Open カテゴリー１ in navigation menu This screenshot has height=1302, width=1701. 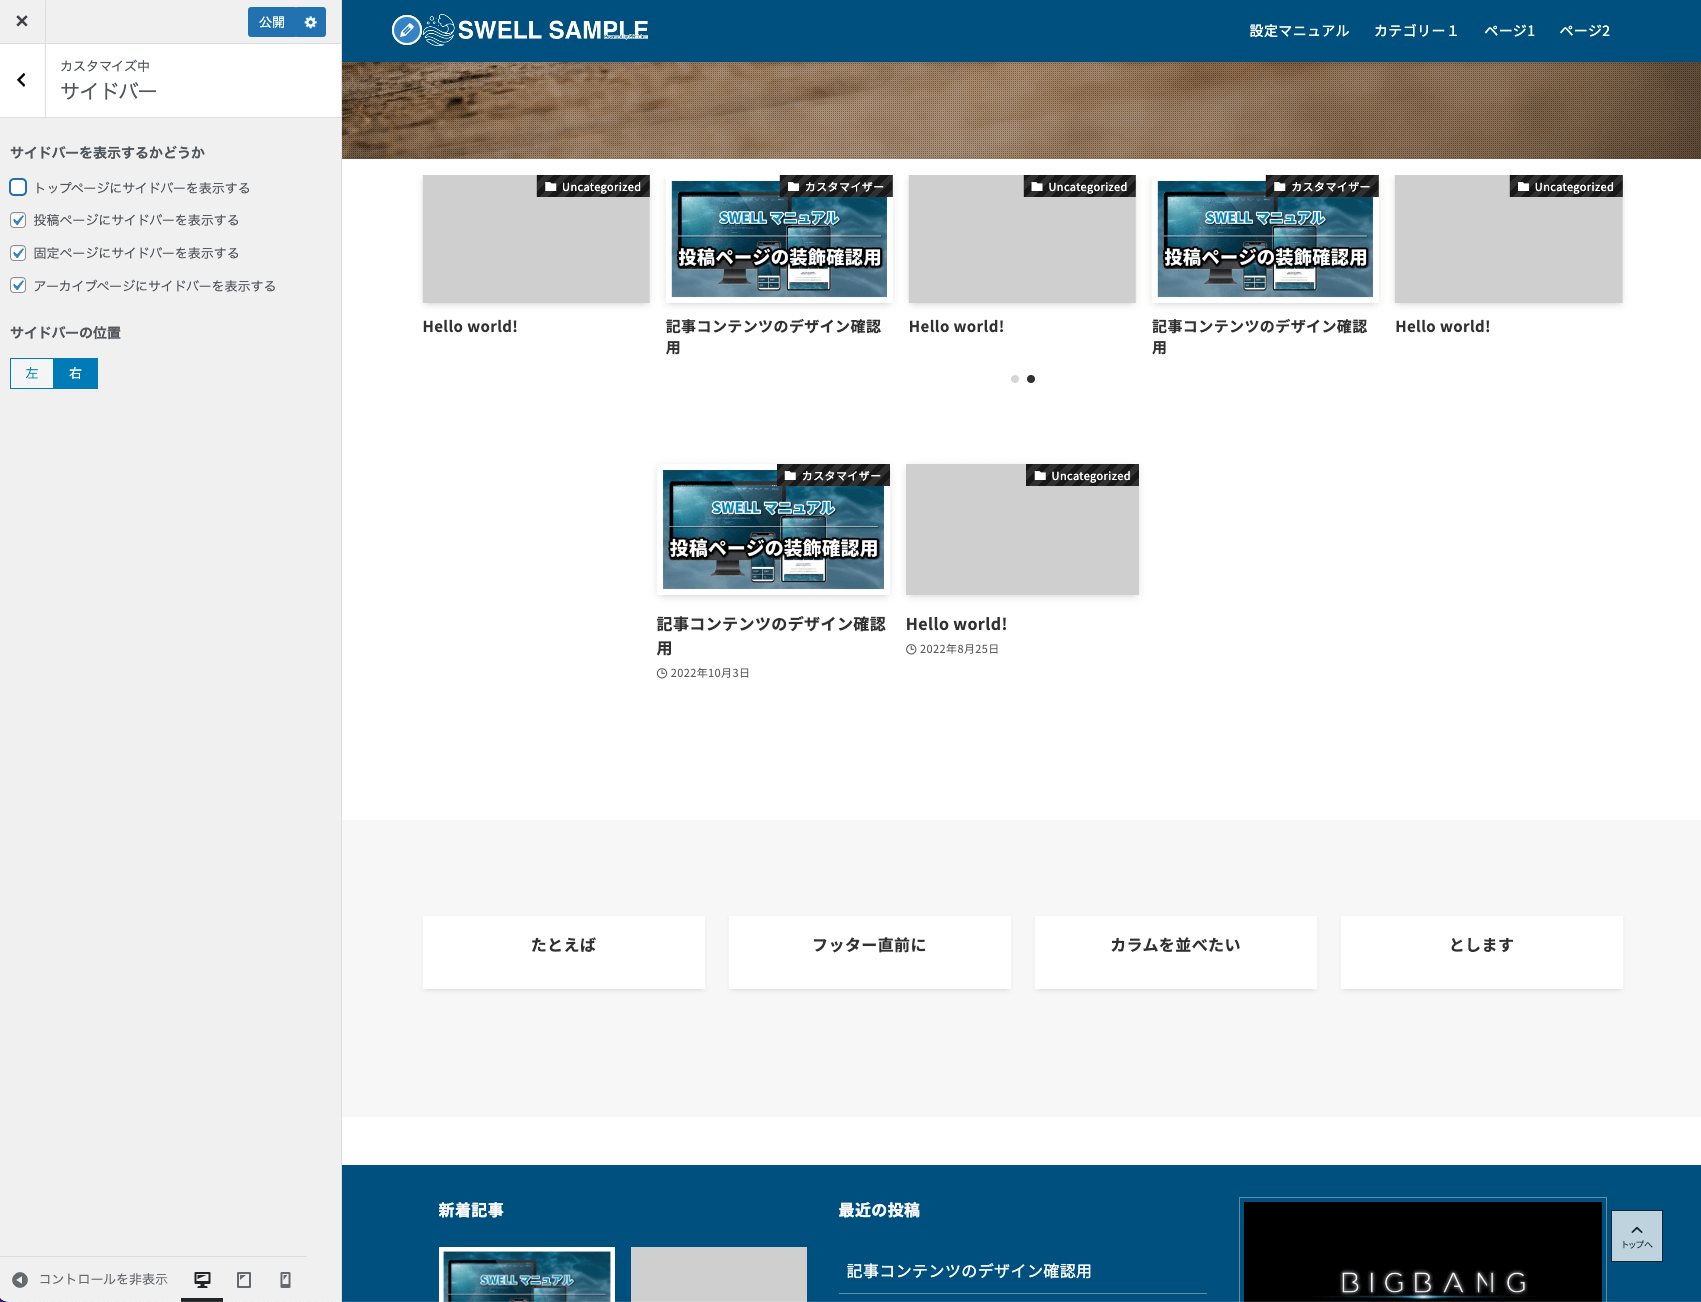[1416, 31]
